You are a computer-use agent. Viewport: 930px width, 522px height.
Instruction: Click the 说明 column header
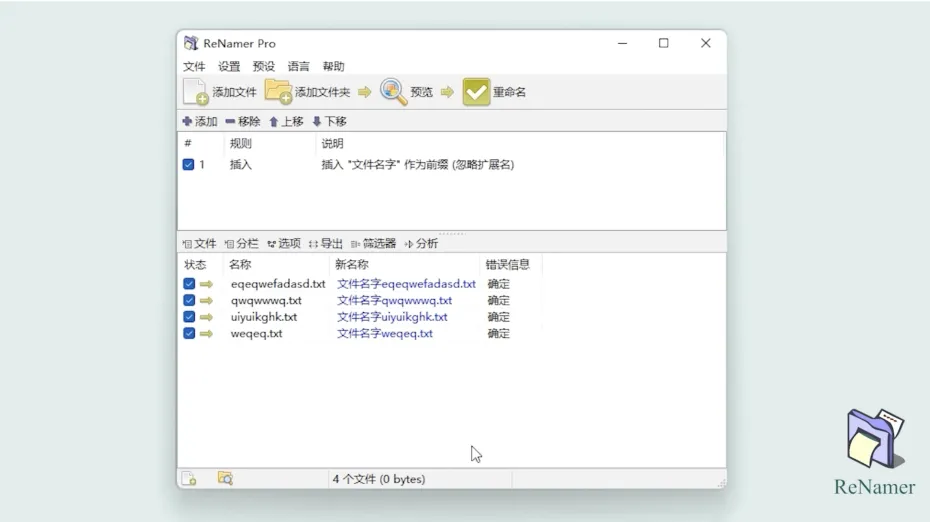(x=332, y=144)
